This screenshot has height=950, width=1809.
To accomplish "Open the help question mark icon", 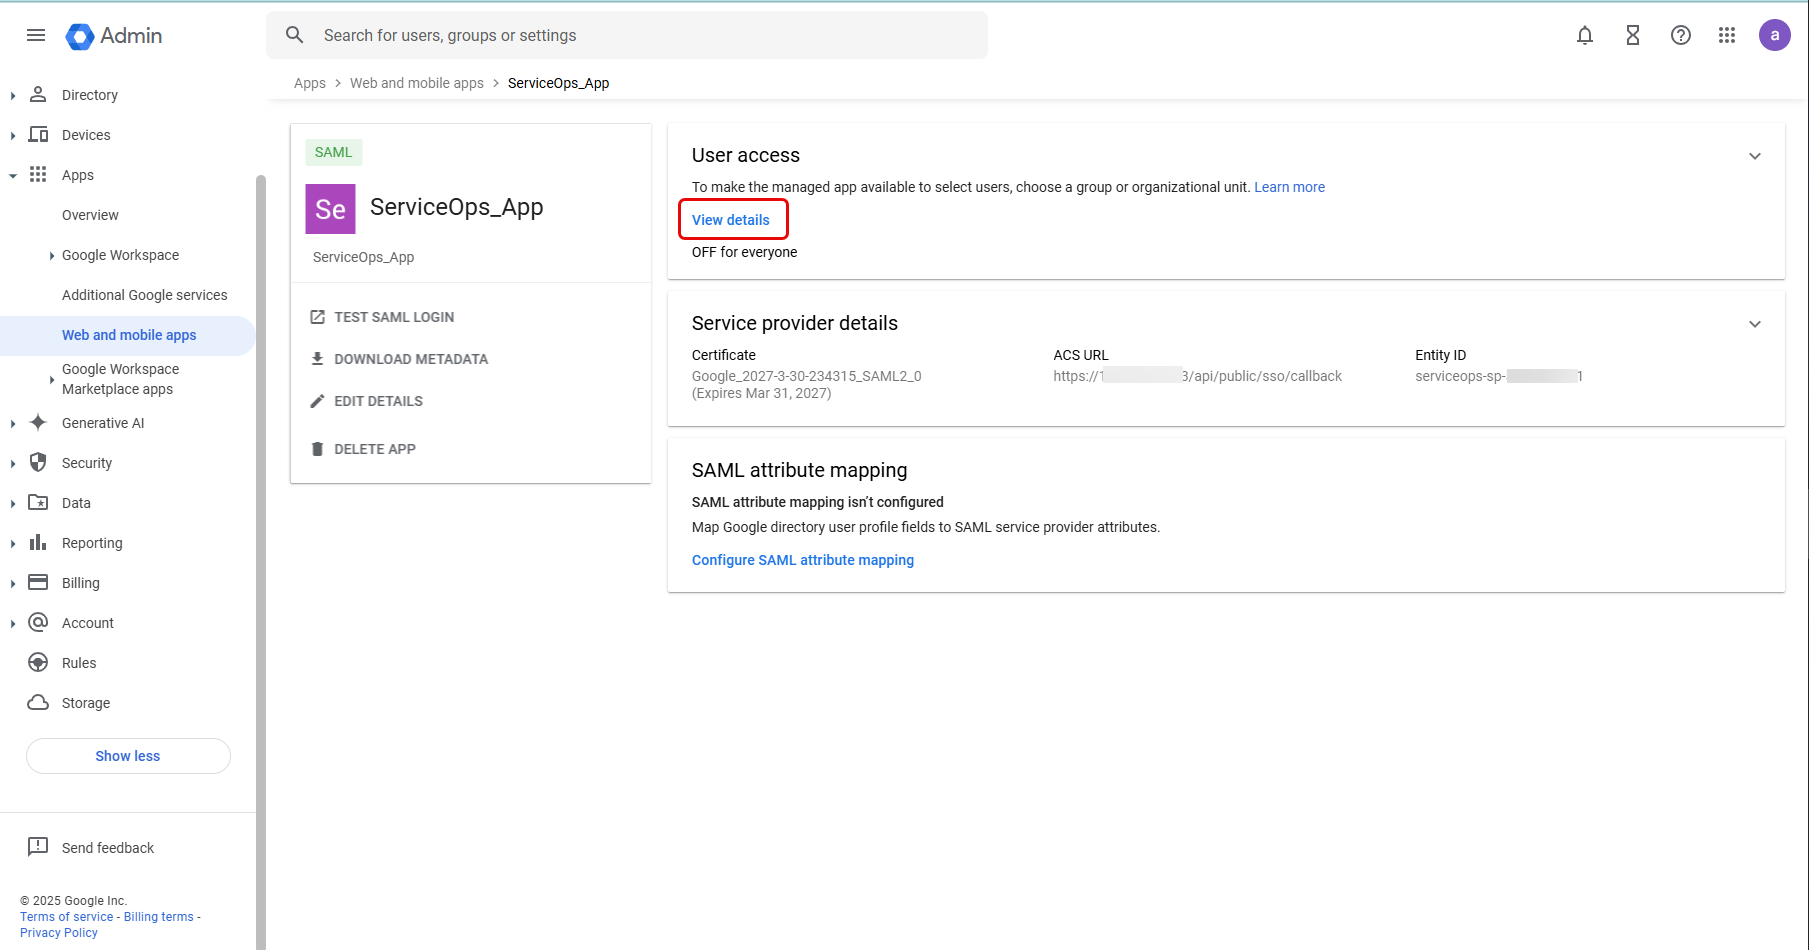I will pyautogui.click(x=1681, y=35).
